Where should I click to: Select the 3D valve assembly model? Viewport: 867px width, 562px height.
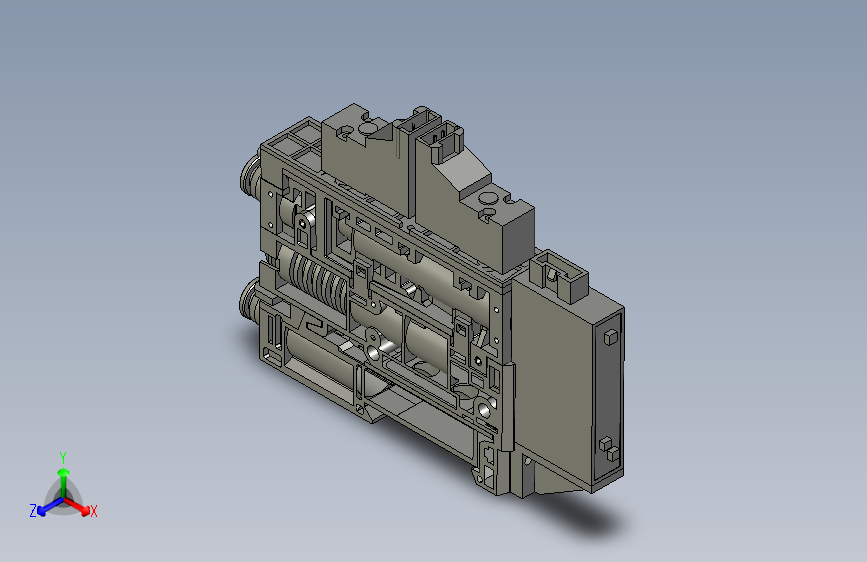click(x=432, y=299)
